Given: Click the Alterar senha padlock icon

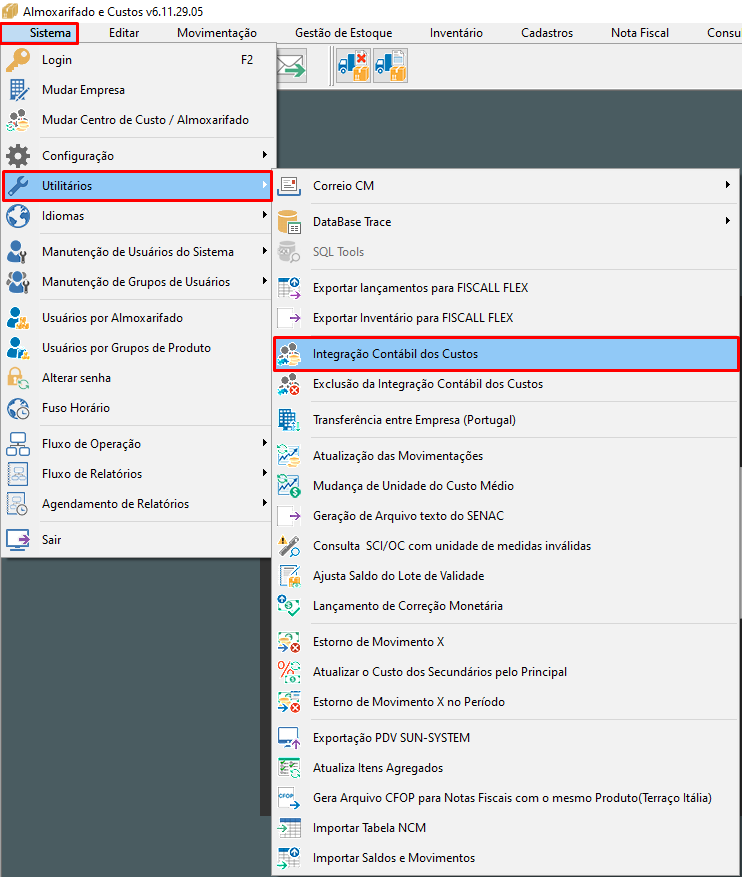Looking at the screenshot, I should click(18, 378).
